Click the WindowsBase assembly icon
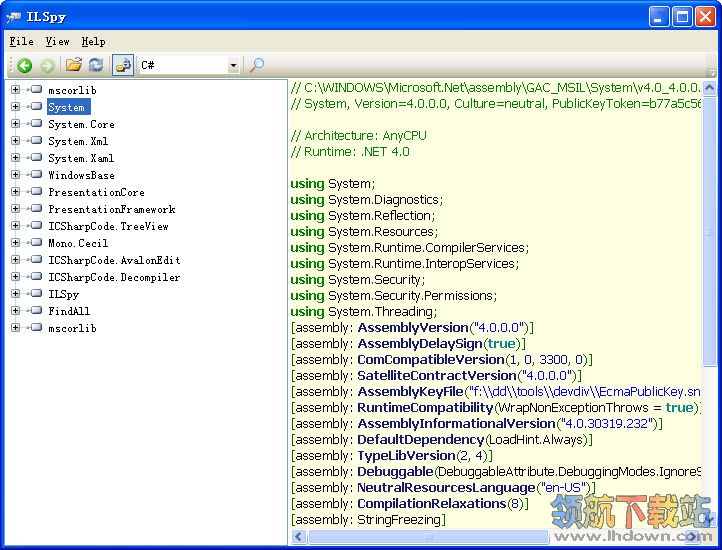722x550 pixels. coord(35,175)
